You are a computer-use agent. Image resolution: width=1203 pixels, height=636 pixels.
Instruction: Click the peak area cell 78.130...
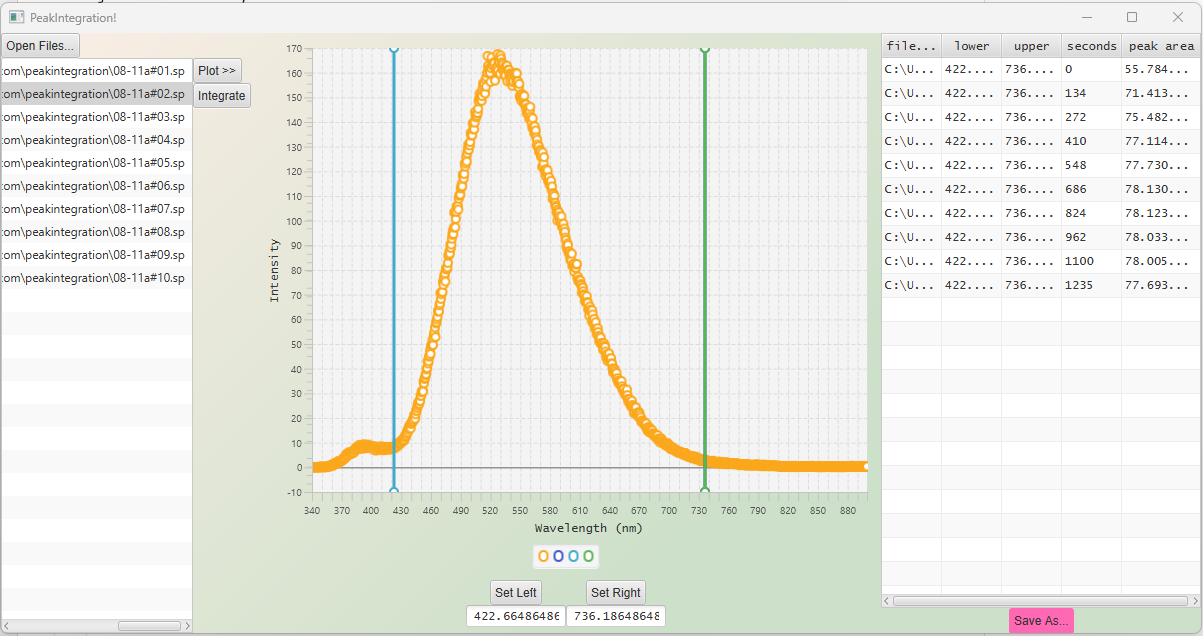[1161, 189]
